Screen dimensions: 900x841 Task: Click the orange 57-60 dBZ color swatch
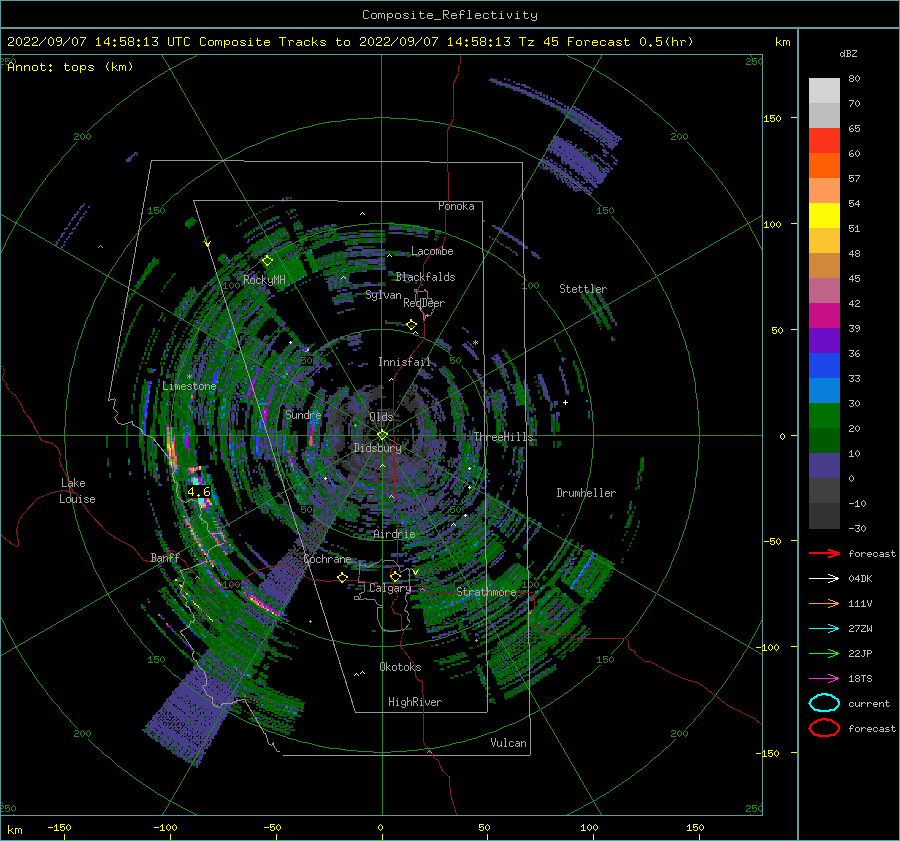(824, 166)
